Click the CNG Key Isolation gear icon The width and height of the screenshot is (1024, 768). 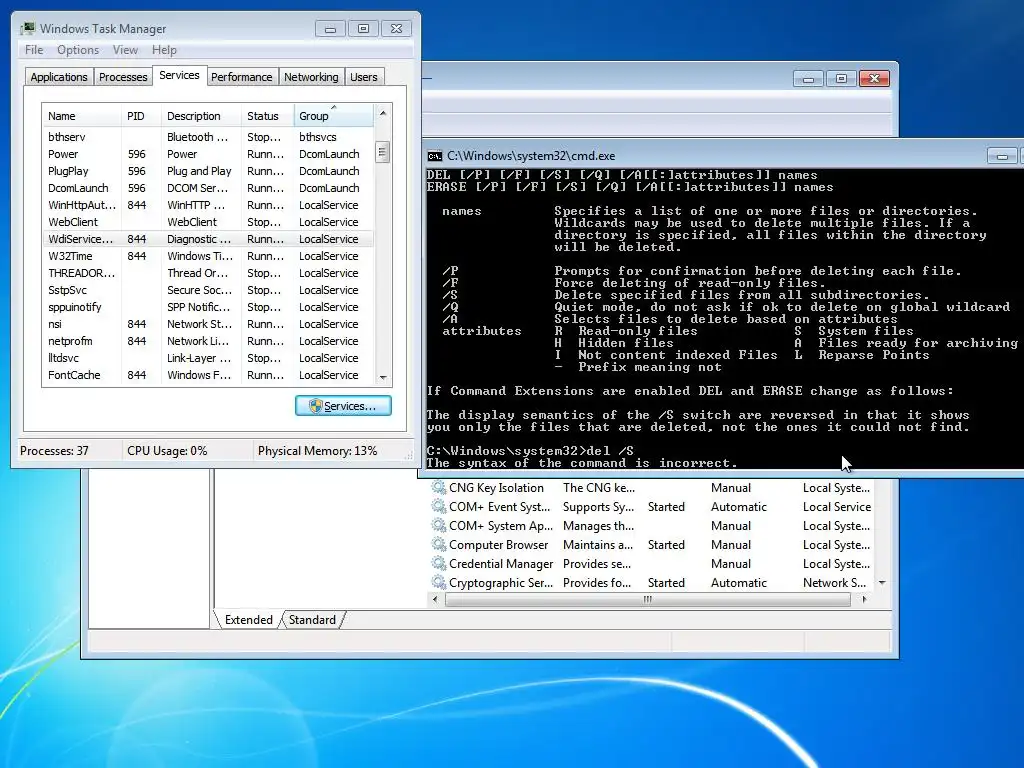pos(439,488)
